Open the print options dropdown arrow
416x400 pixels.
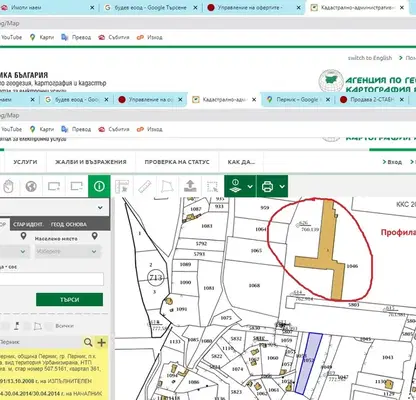pos(282,186)
